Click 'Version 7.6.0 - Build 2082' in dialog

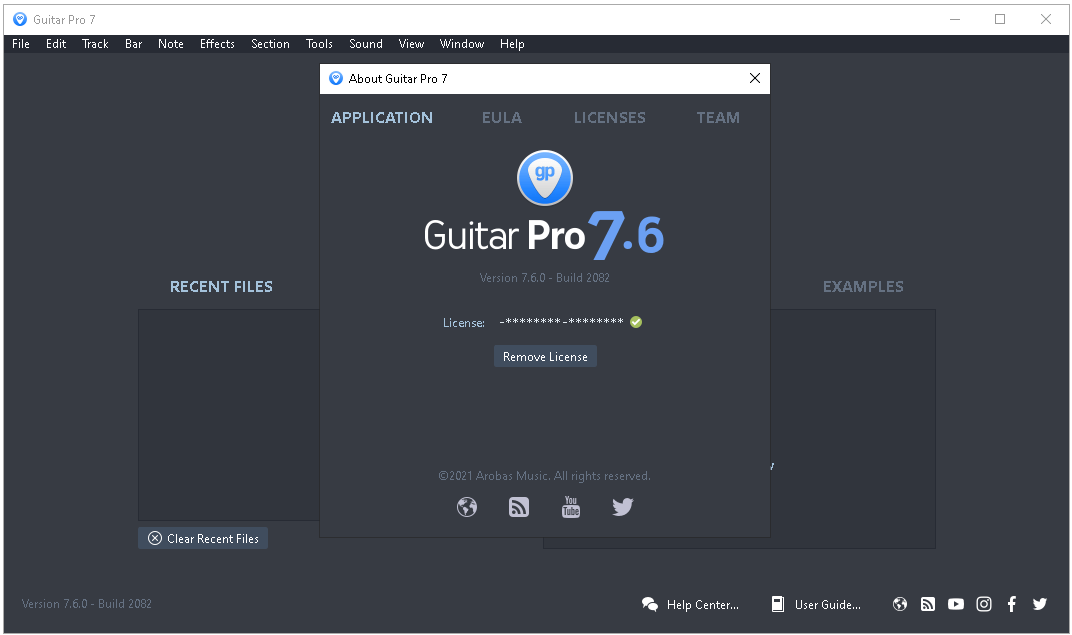(x=544, y=278)
